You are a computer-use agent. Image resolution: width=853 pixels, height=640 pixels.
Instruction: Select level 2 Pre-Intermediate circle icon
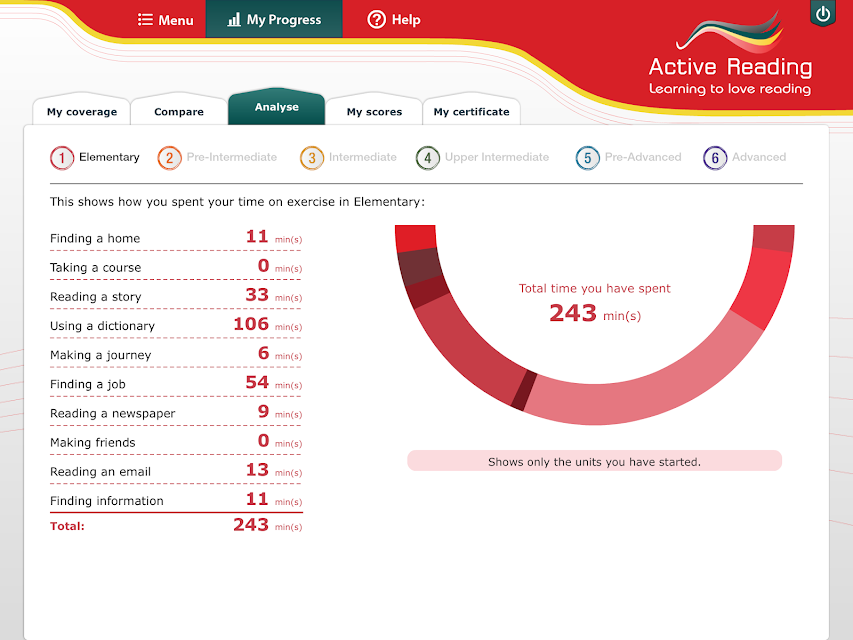pos(169,158)
